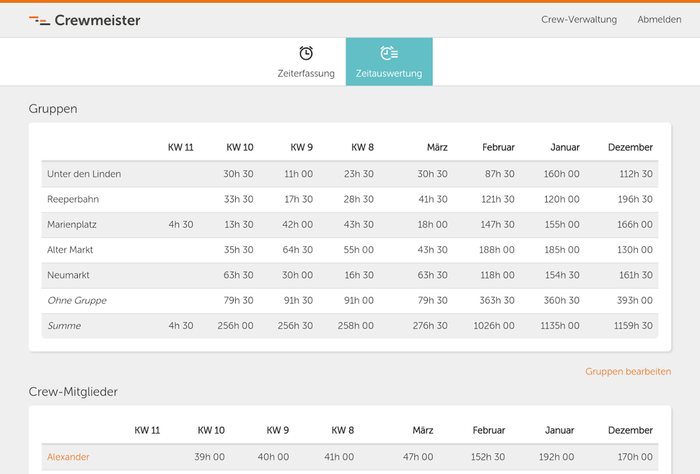This screenshot has height=474, width=700.
Task: Click the Crewmeister logo icon
Action: click(x=39, y=20)
